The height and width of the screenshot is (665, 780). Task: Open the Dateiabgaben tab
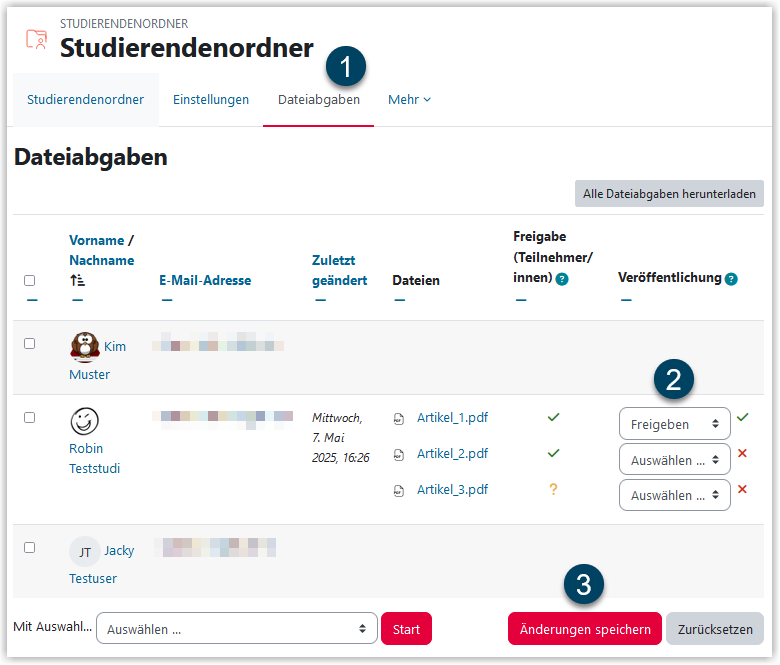(x=319, y=100)
